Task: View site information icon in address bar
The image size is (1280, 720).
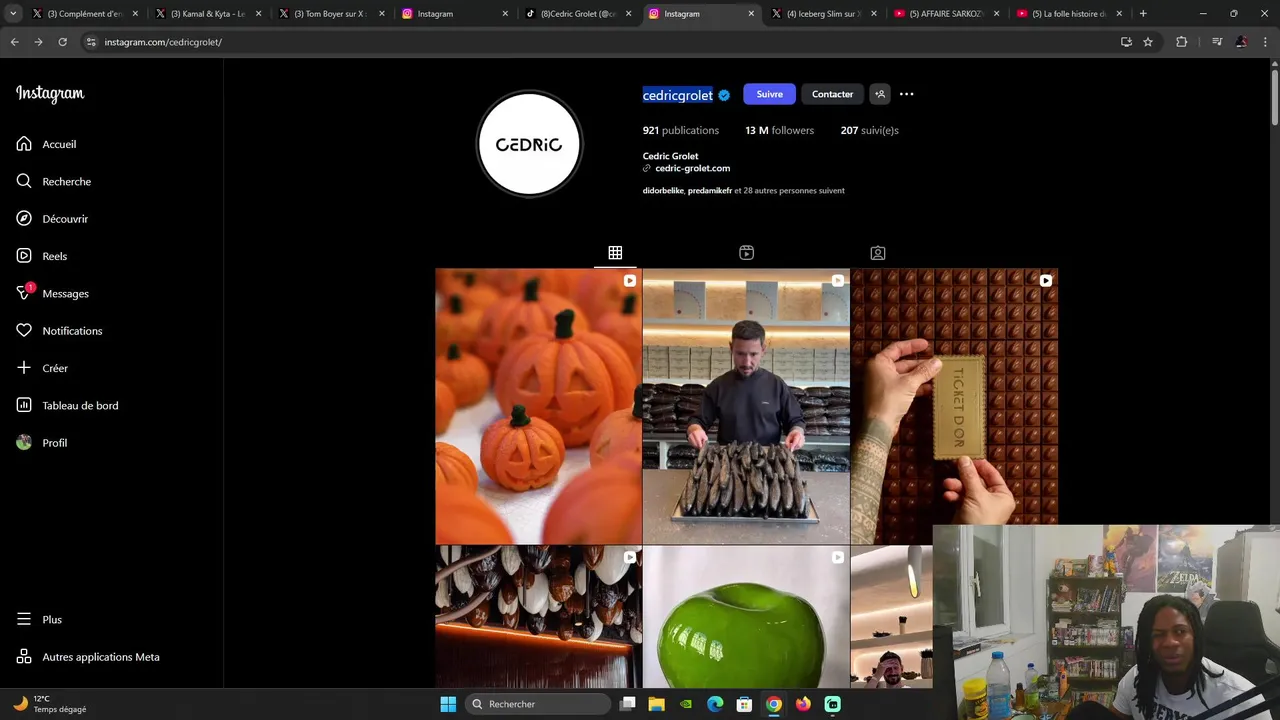Action: point(91,42)
